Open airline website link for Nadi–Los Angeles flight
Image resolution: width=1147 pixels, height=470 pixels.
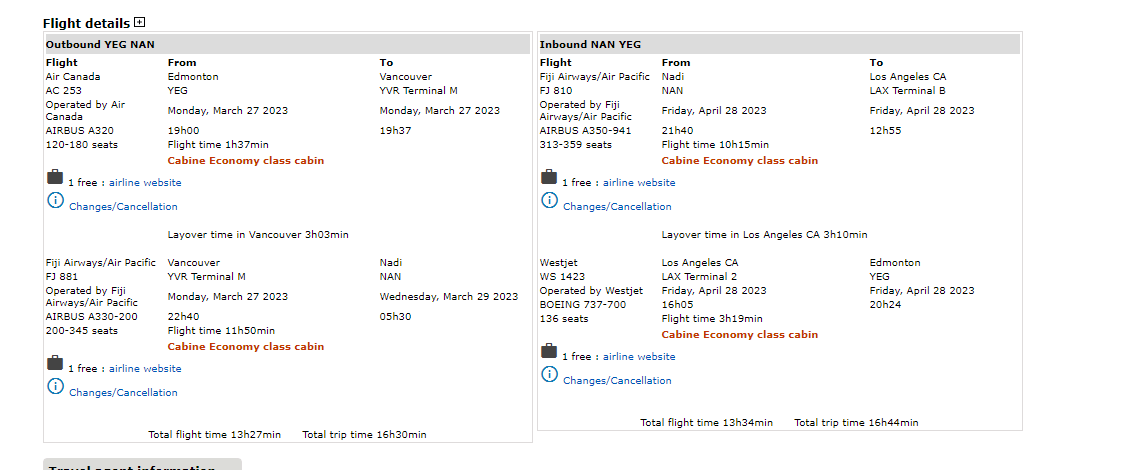coord(639,183)
